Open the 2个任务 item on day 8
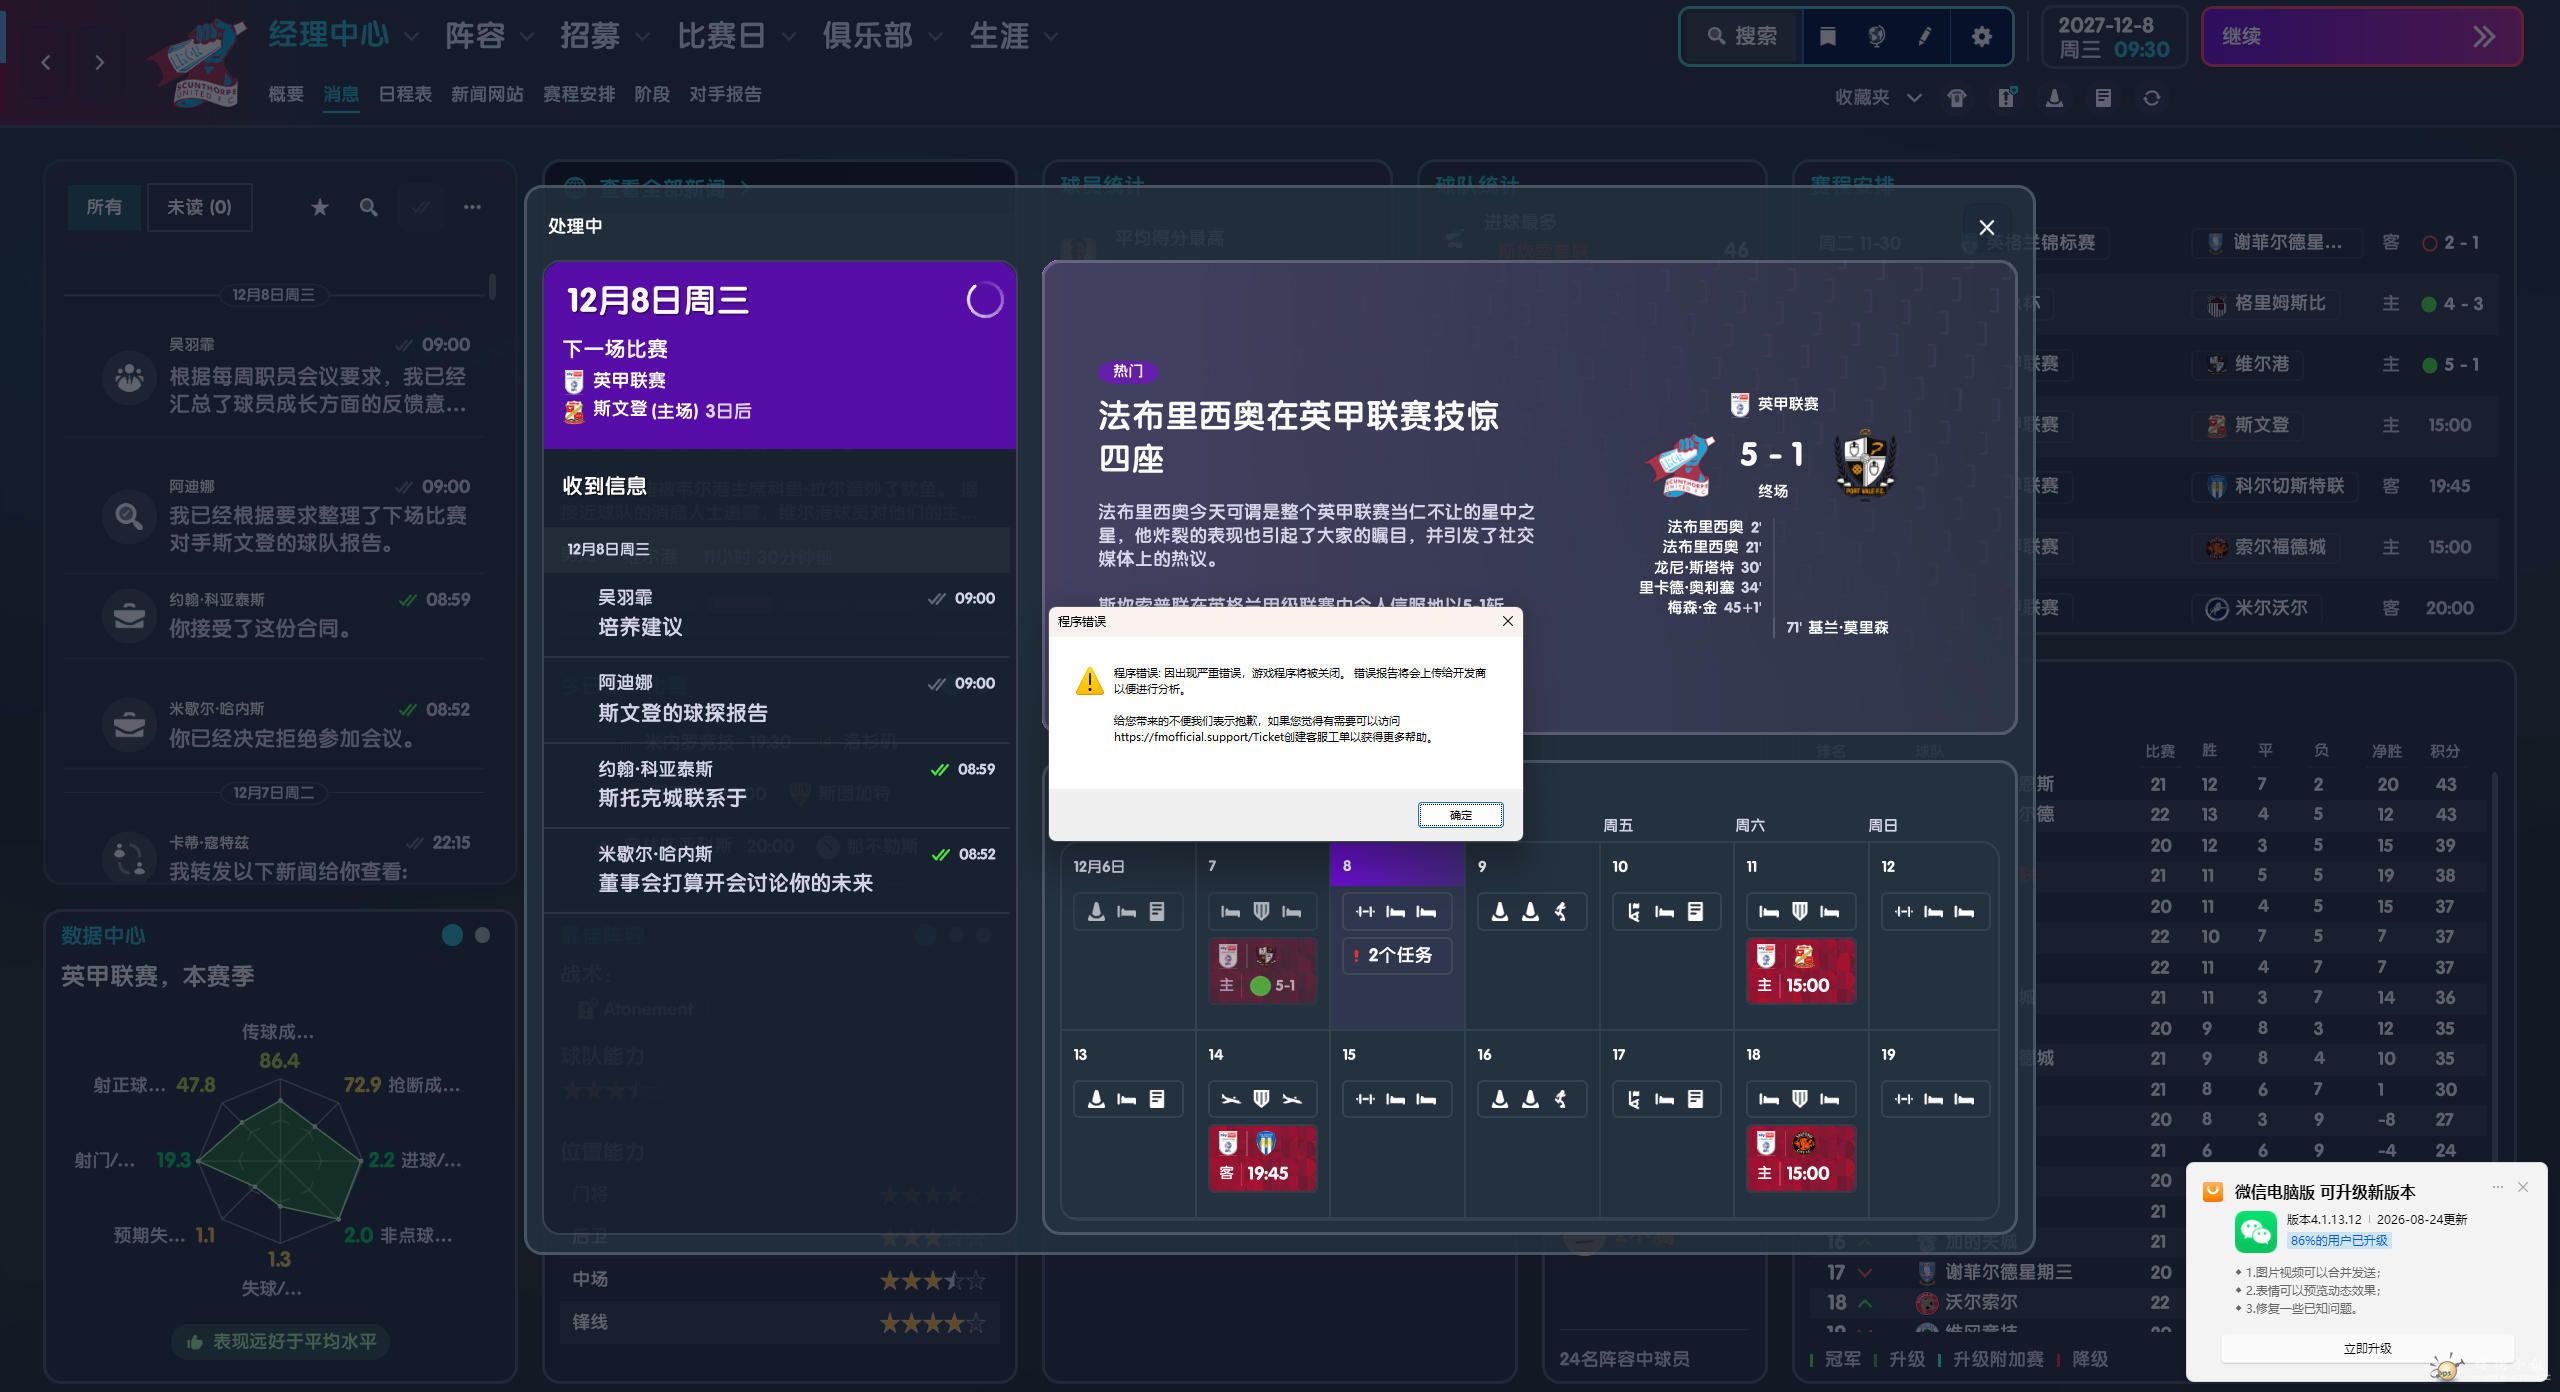Viewport: 2560px width, 1392px height. (1397, 955)
